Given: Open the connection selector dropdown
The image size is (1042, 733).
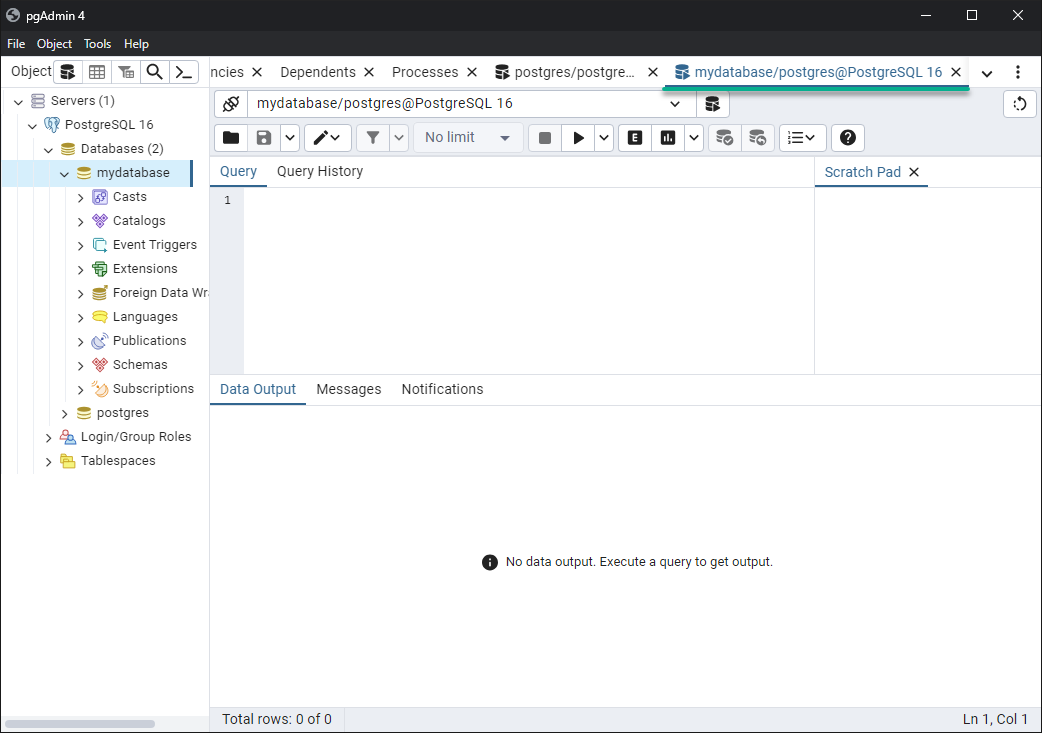Looking at the screenshot, I should coord(675,104).
